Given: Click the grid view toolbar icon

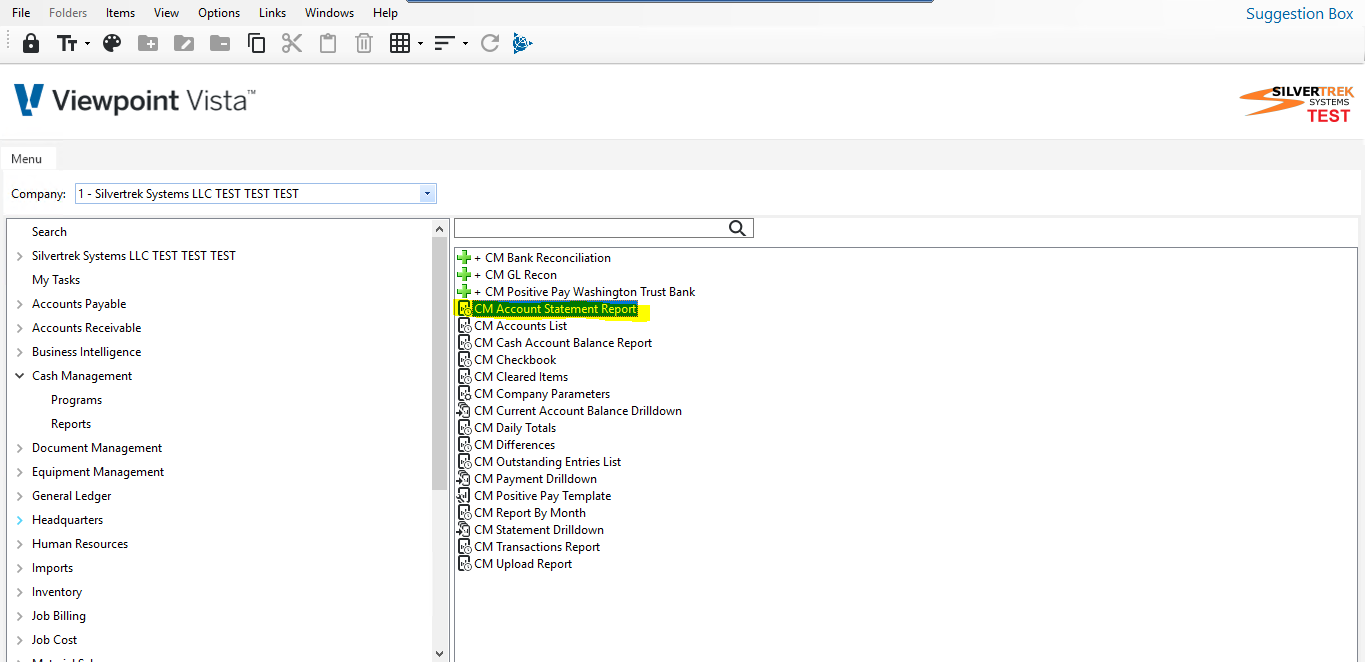Looking at the screenshot, I should (x=401, y=43).
